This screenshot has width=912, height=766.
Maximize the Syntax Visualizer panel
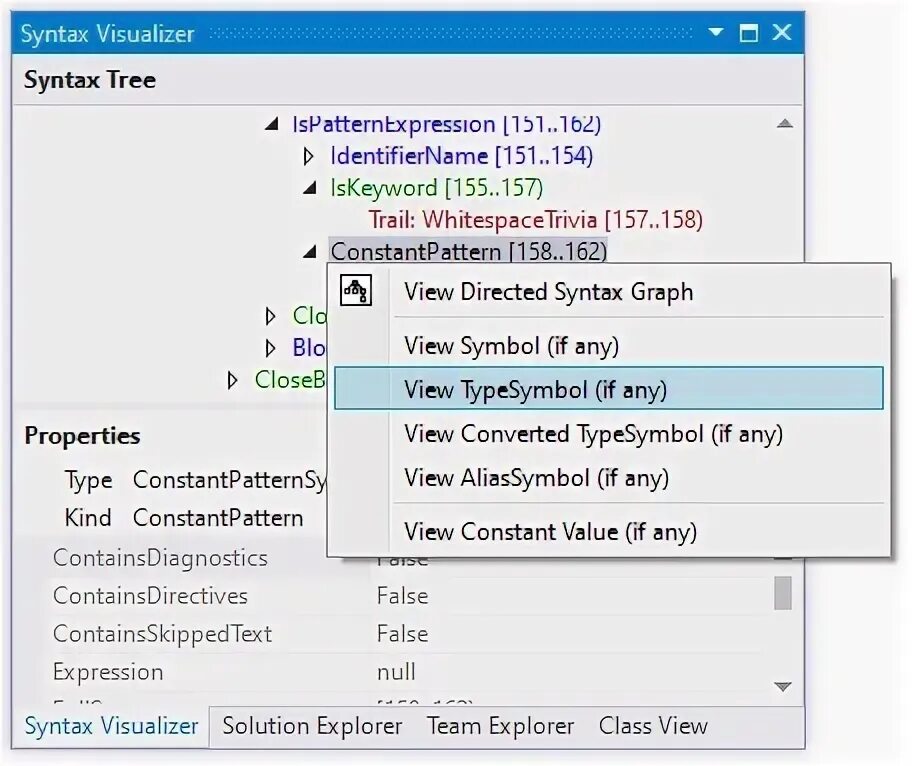coord(749,33)
